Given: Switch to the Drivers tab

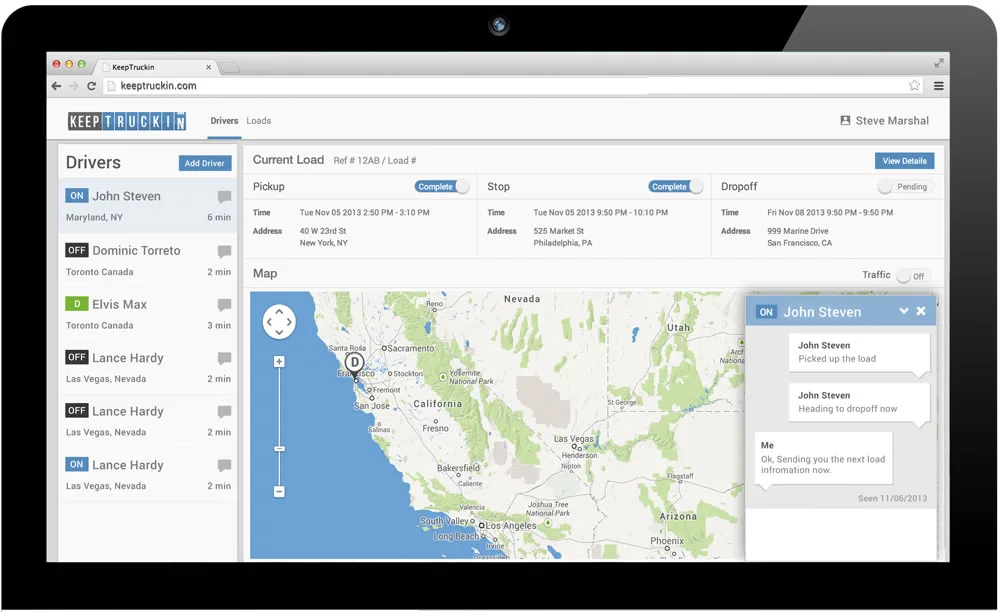Looking at the screenshot, I should click(224, 120).
